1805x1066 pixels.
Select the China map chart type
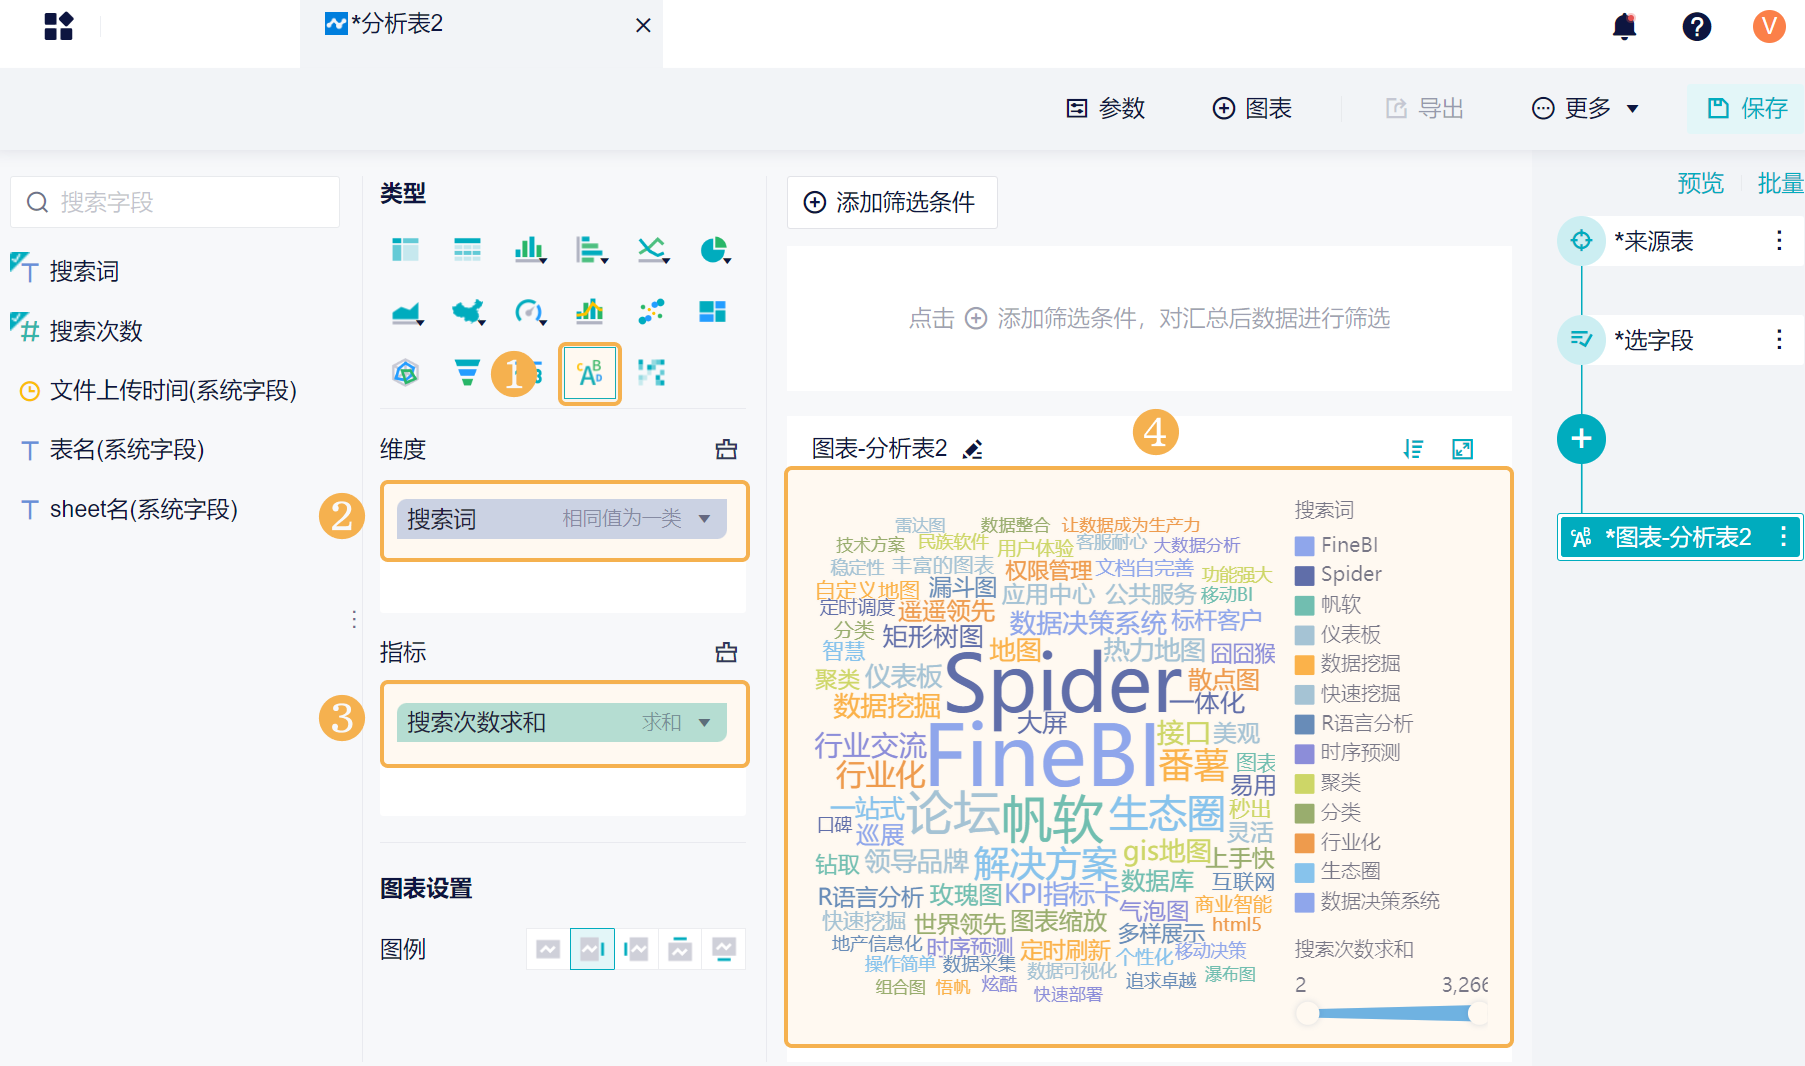[468, 312]
